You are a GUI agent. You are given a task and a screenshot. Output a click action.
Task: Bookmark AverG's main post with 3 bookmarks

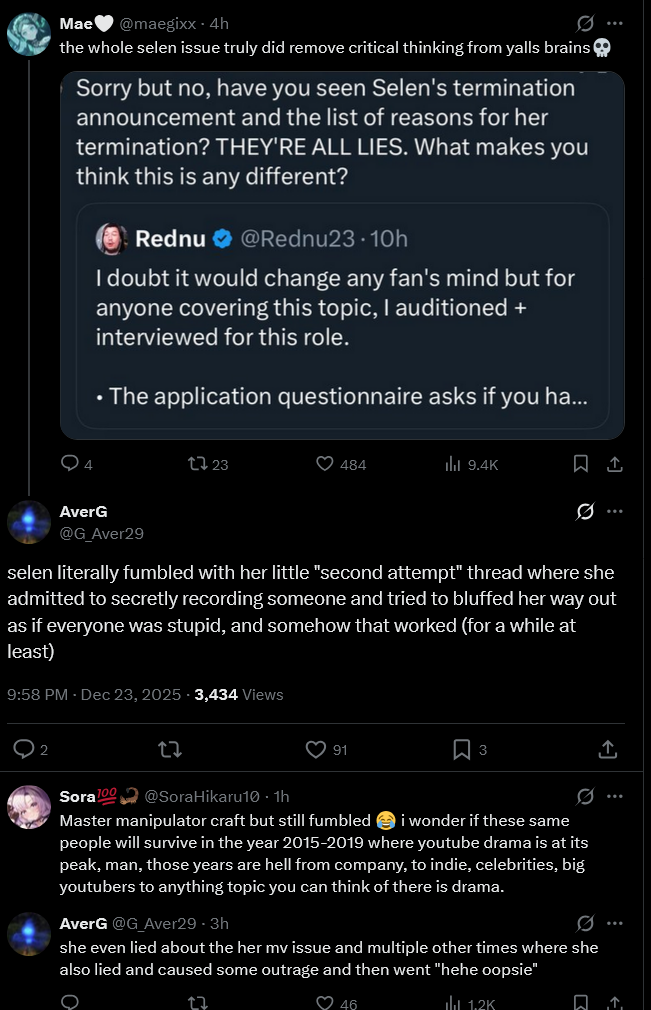(x=461, y=749)
